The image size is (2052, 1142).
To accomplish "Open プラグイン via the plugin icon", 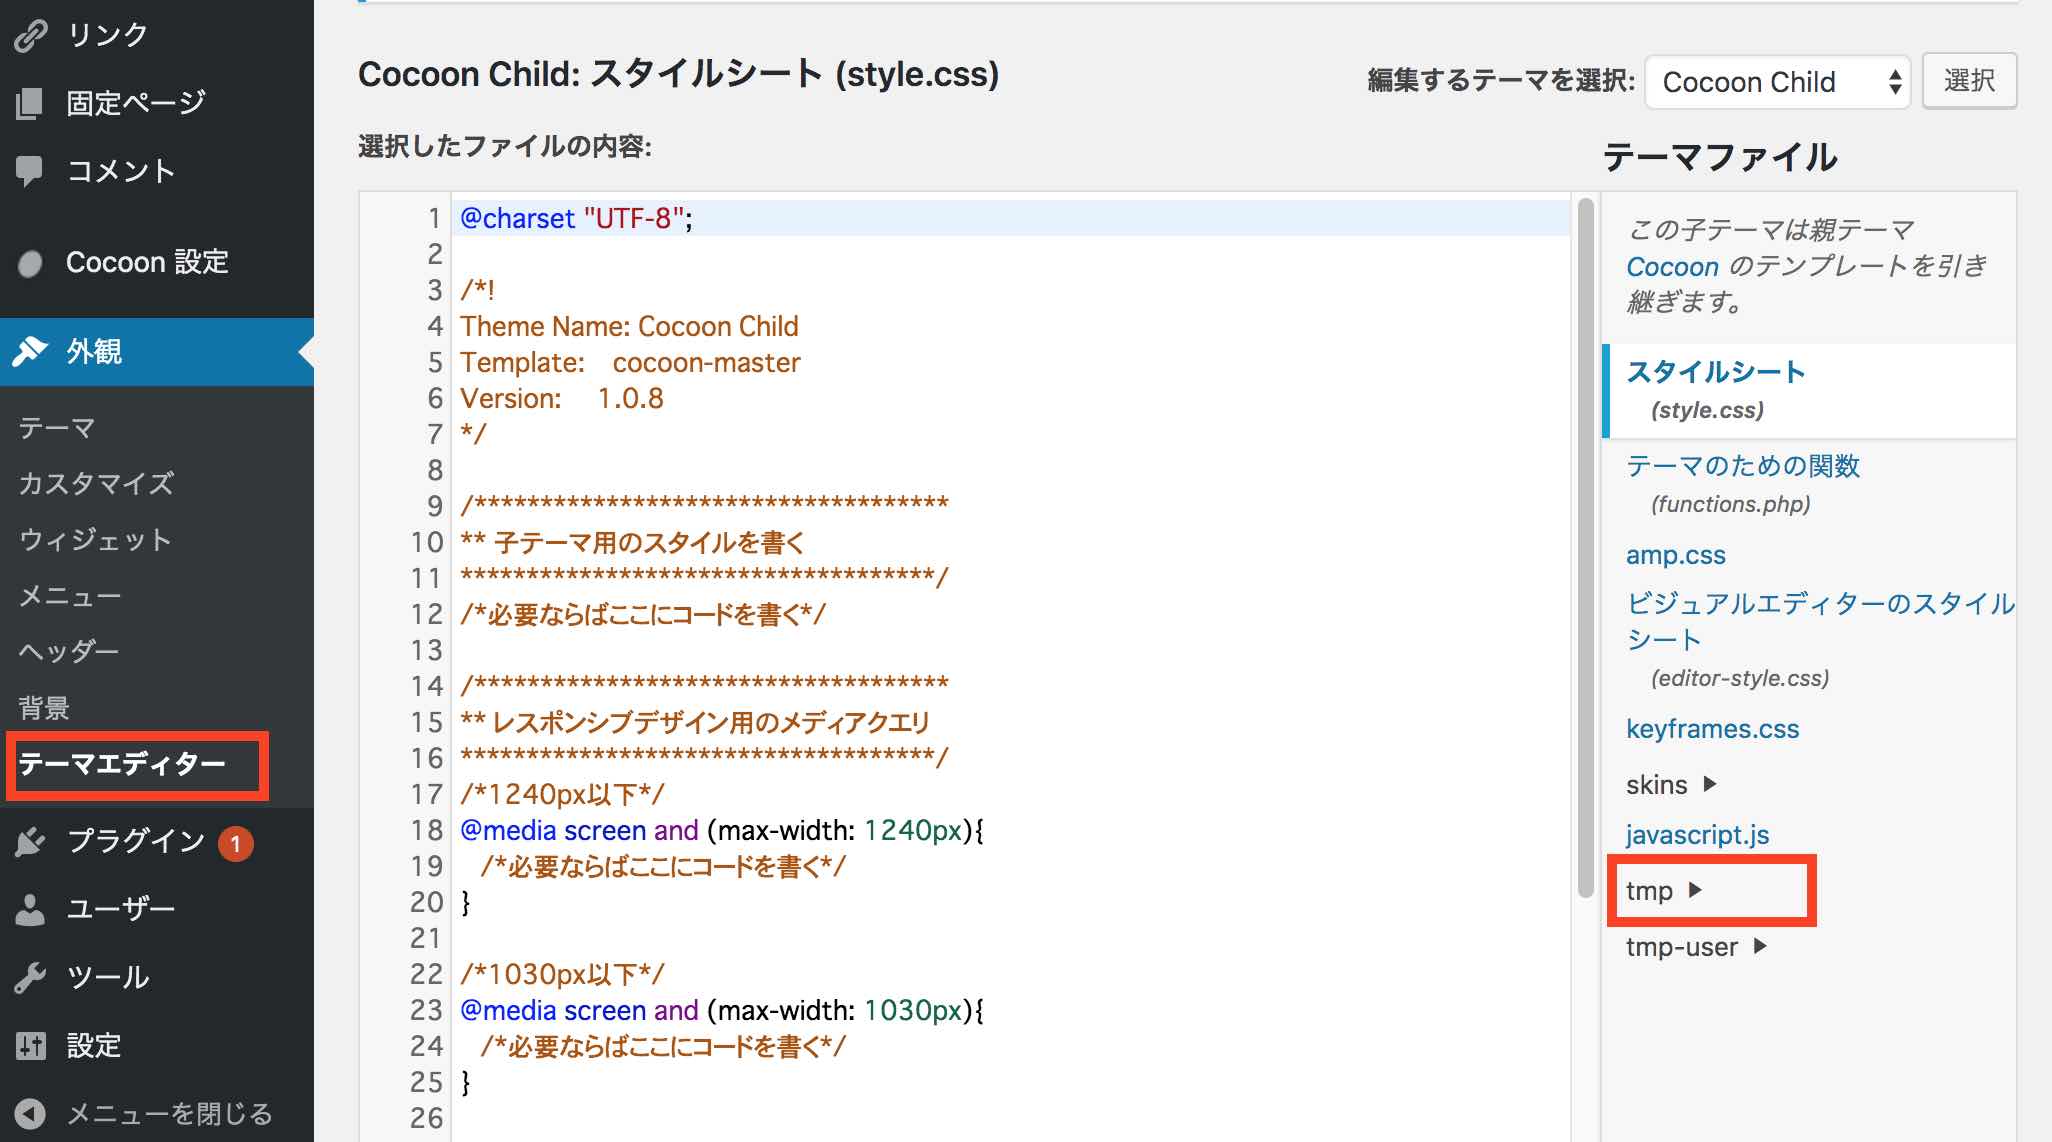I will (30, 841).
